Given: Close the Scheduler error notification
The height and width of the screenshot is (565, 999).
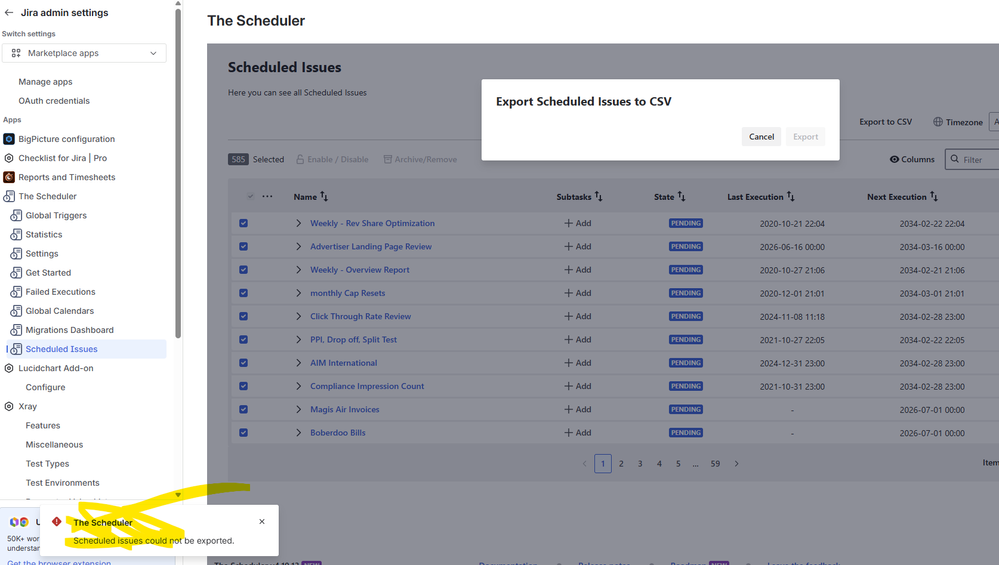Looking at the screenshot, I should tap(262, 521).
